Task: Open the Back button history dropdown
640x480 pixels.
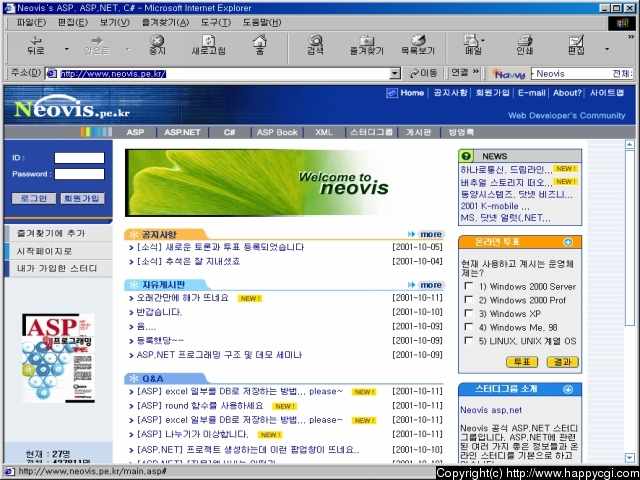Action: pyautogui.click(x=67, y=49)
